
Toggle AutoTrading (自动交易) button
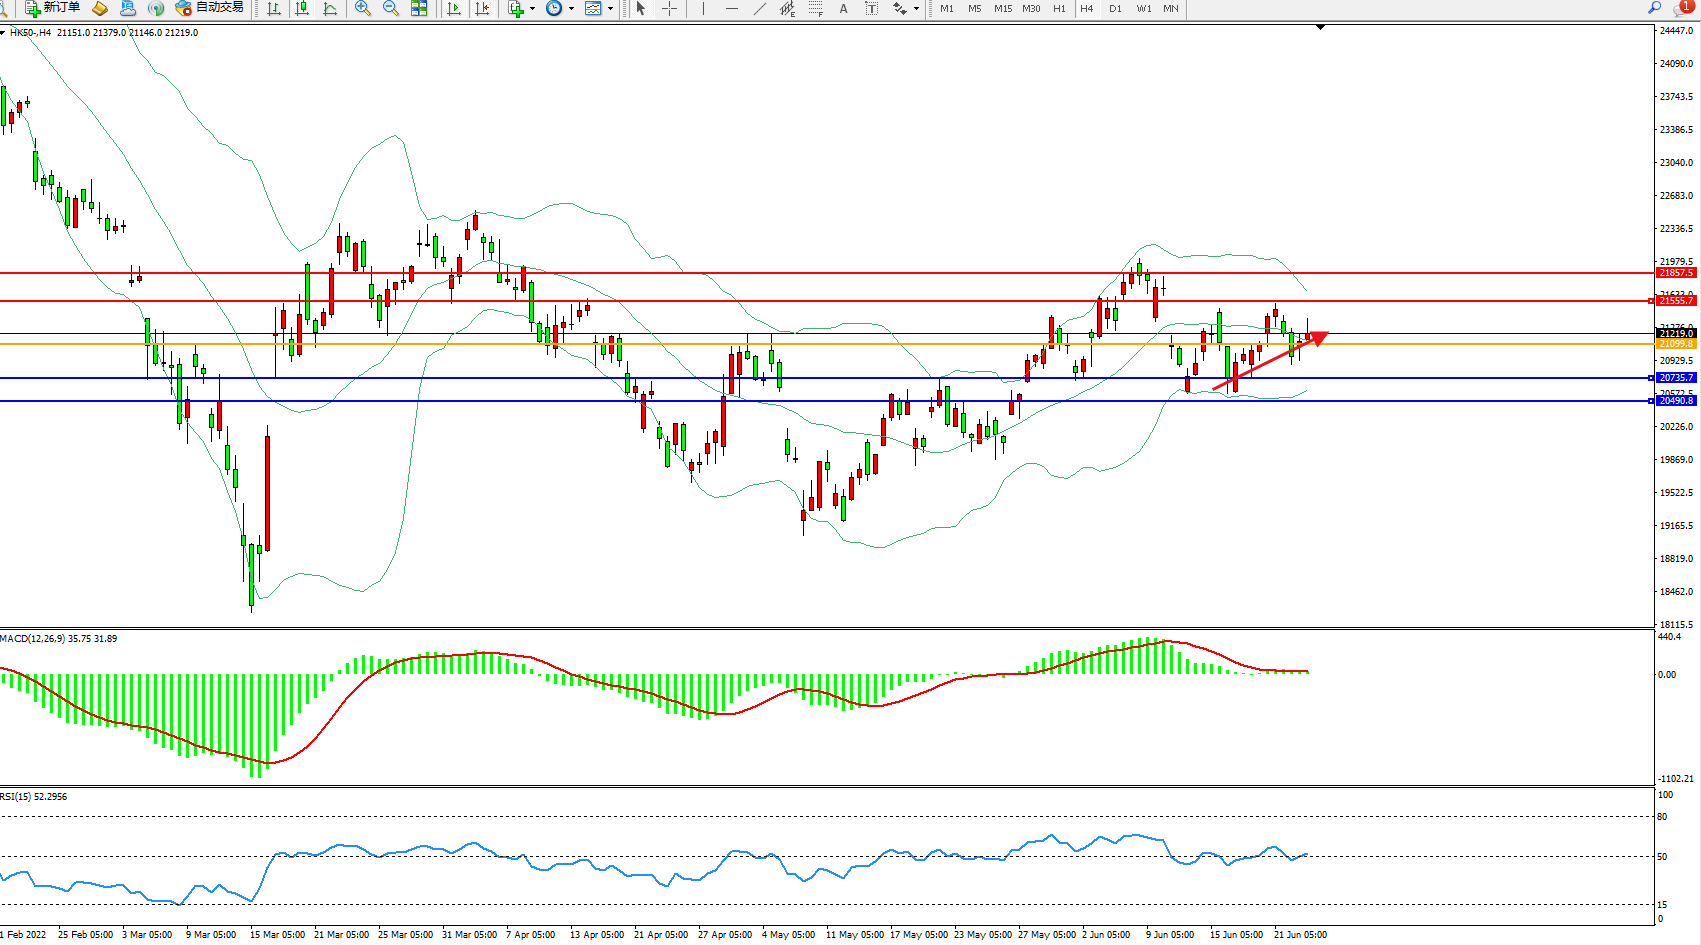[209, 8]
